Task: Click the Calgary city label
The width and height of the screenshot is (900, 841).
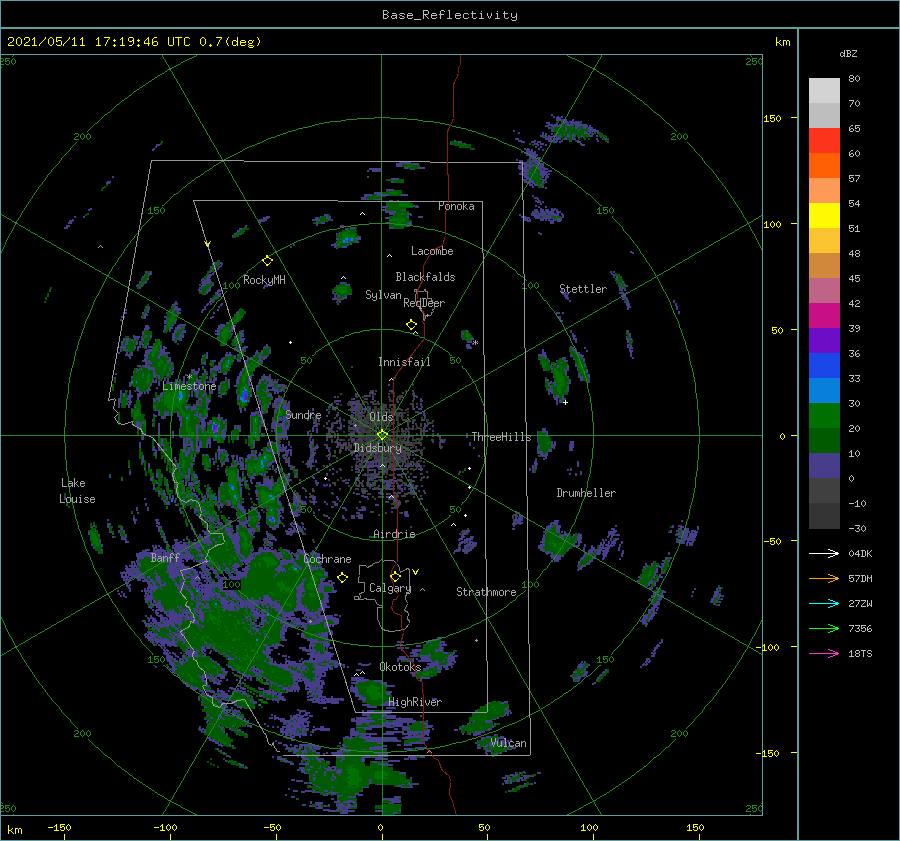Action: [390, 588]
